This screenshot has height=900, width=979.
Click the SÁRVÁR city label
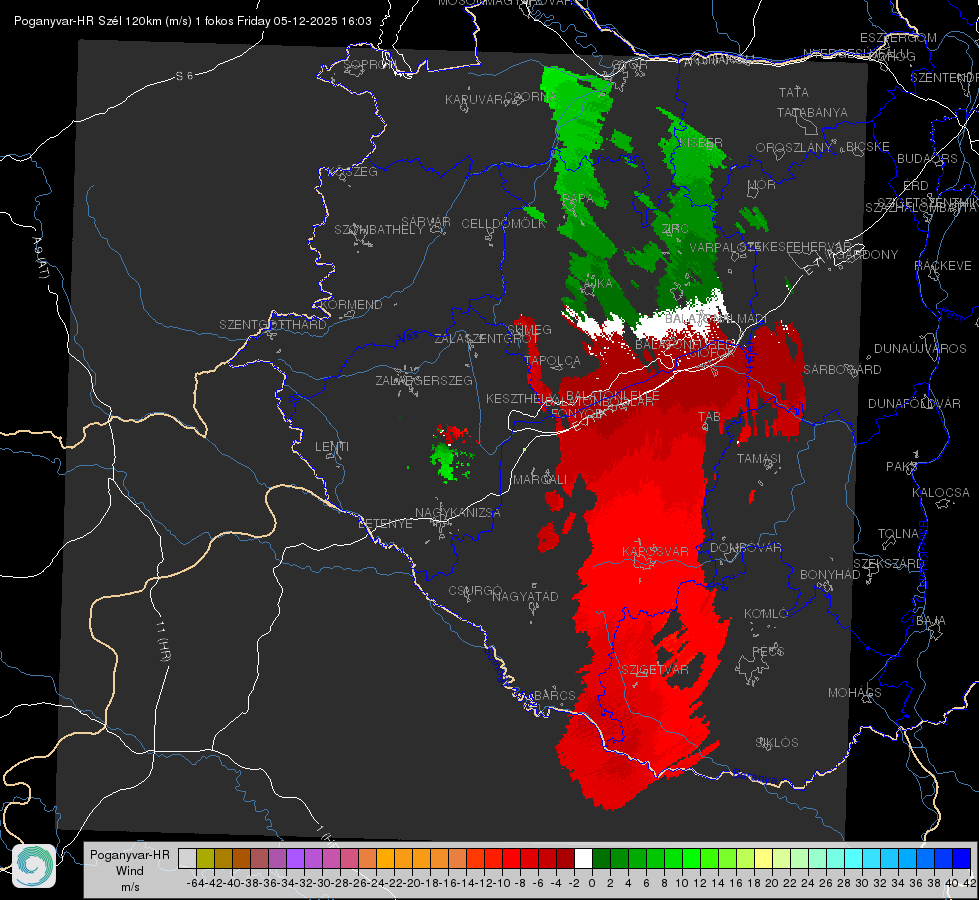click(426, 221)
